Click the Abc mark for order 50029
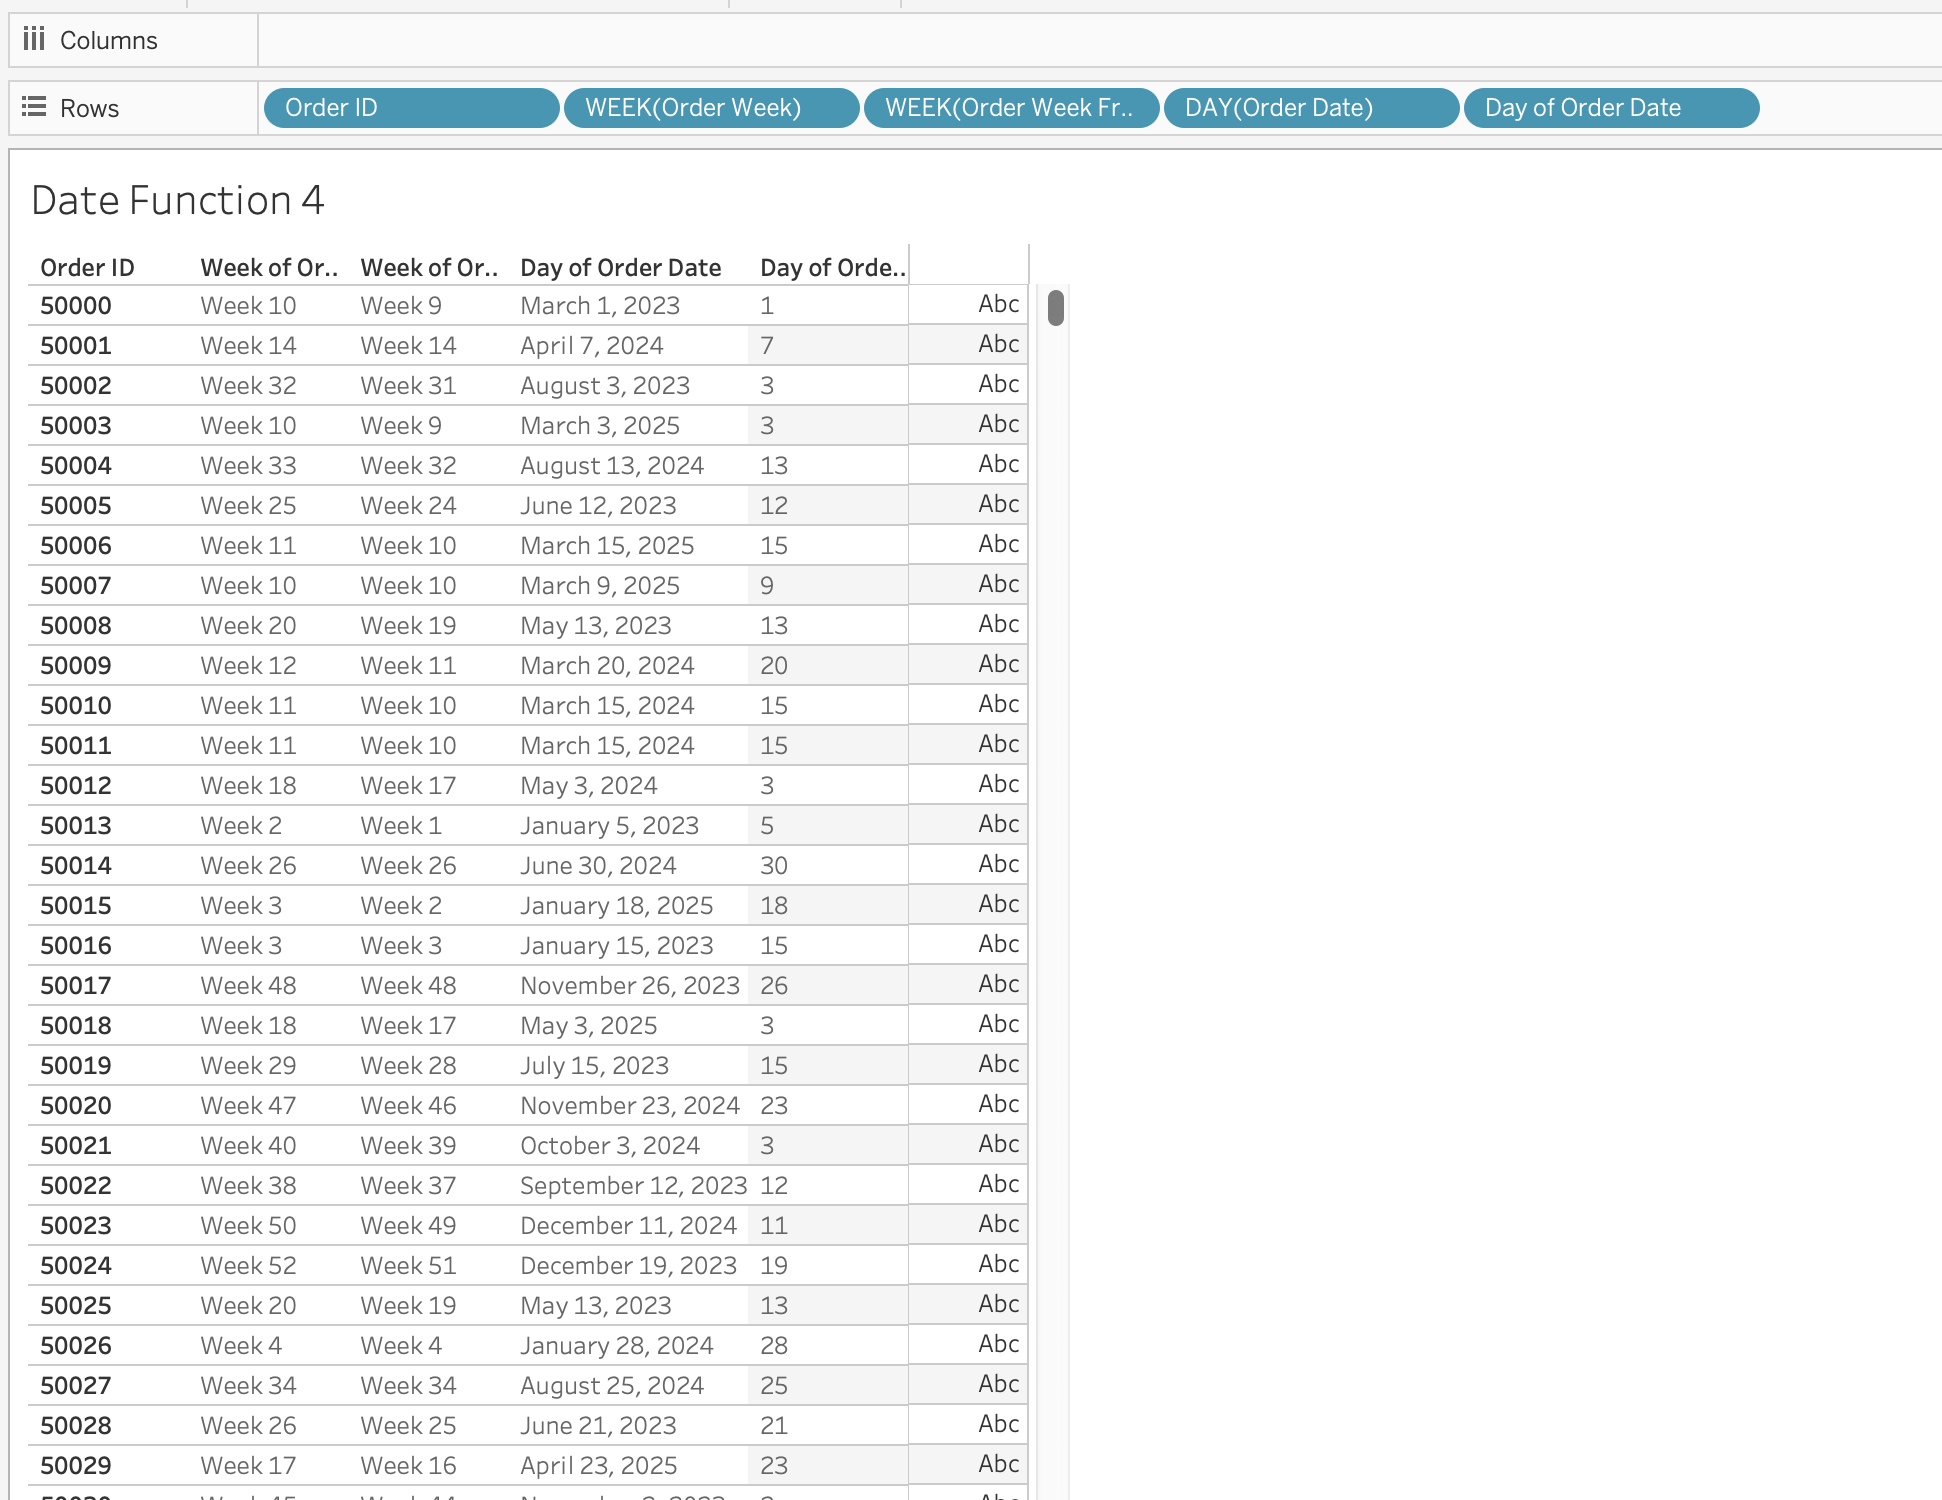 (998, 1464)
